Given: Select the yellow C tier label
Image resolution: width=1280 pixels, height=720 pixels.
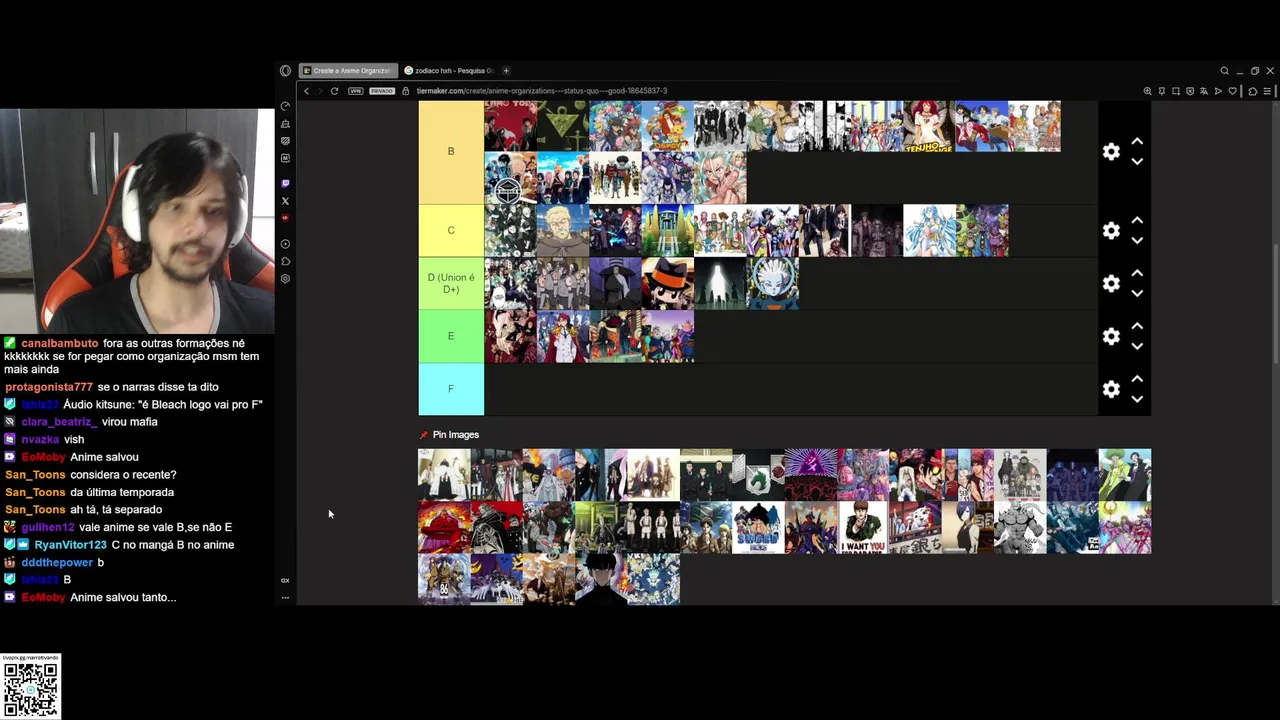Looking at the screenshot, I should [x=451, y=230].
